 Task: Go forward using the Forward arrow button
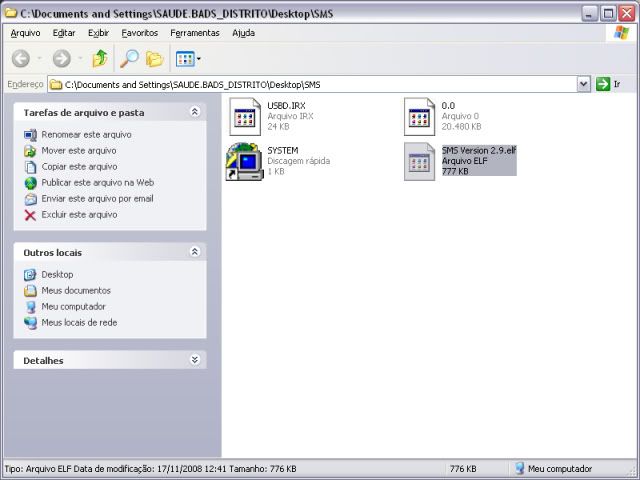pos(62,59)
